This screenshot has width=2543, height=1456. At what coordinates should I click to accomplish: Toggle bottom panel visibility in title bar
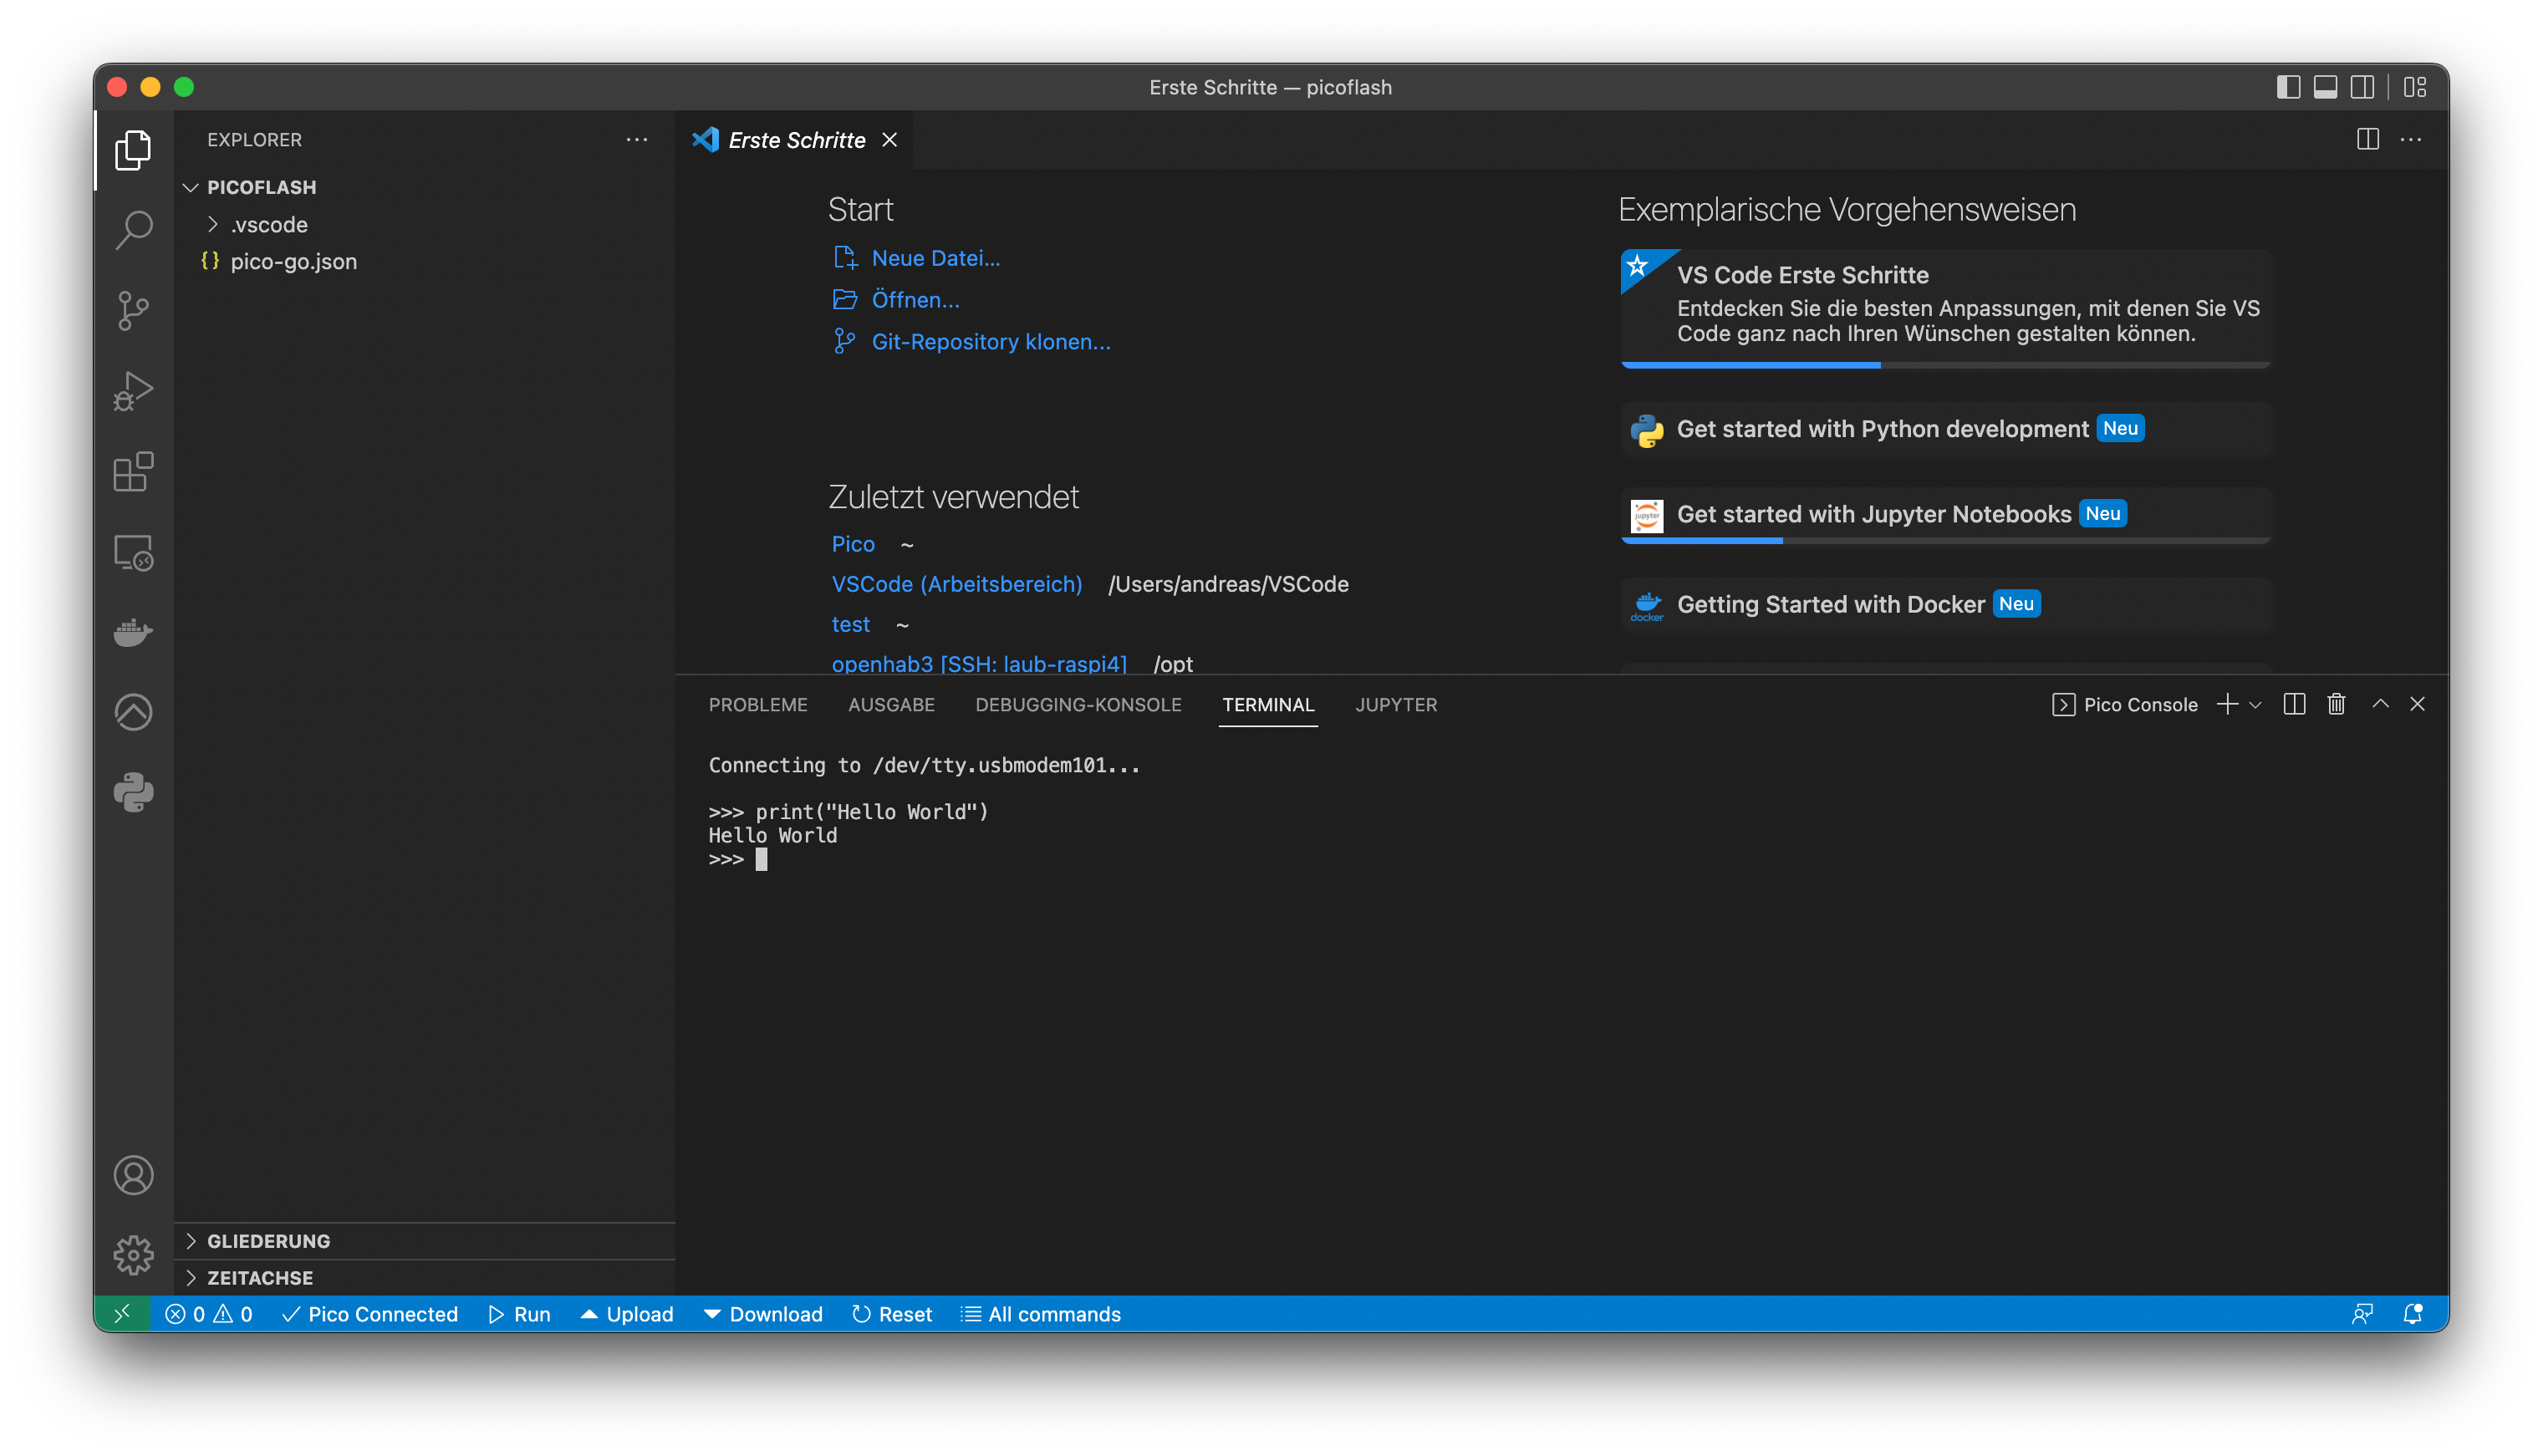(x=2325, y=87)
